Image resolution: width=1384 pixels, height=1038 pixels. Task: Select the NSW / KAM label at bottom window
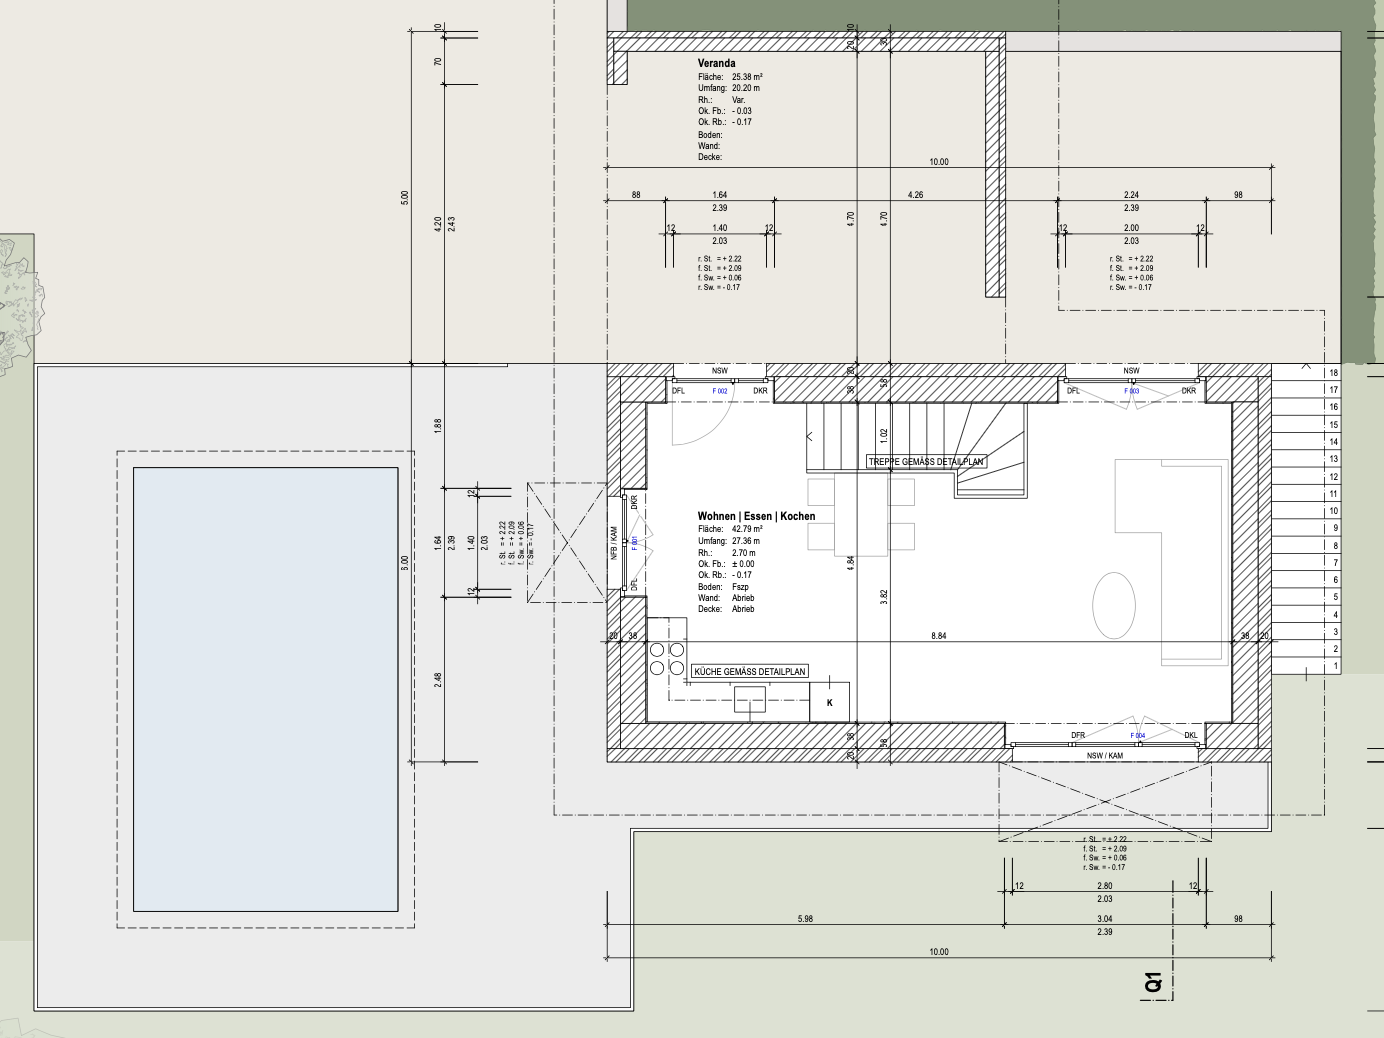point(1105,756)
